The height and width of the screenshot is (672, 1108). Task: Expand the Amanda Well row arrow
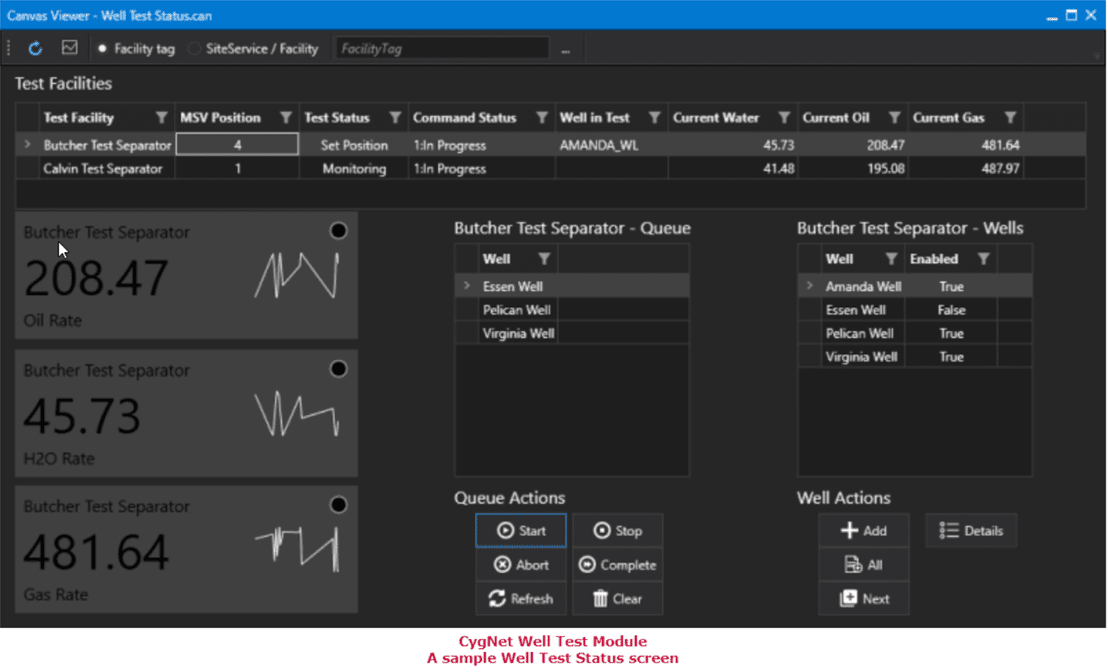click(809, 286)
